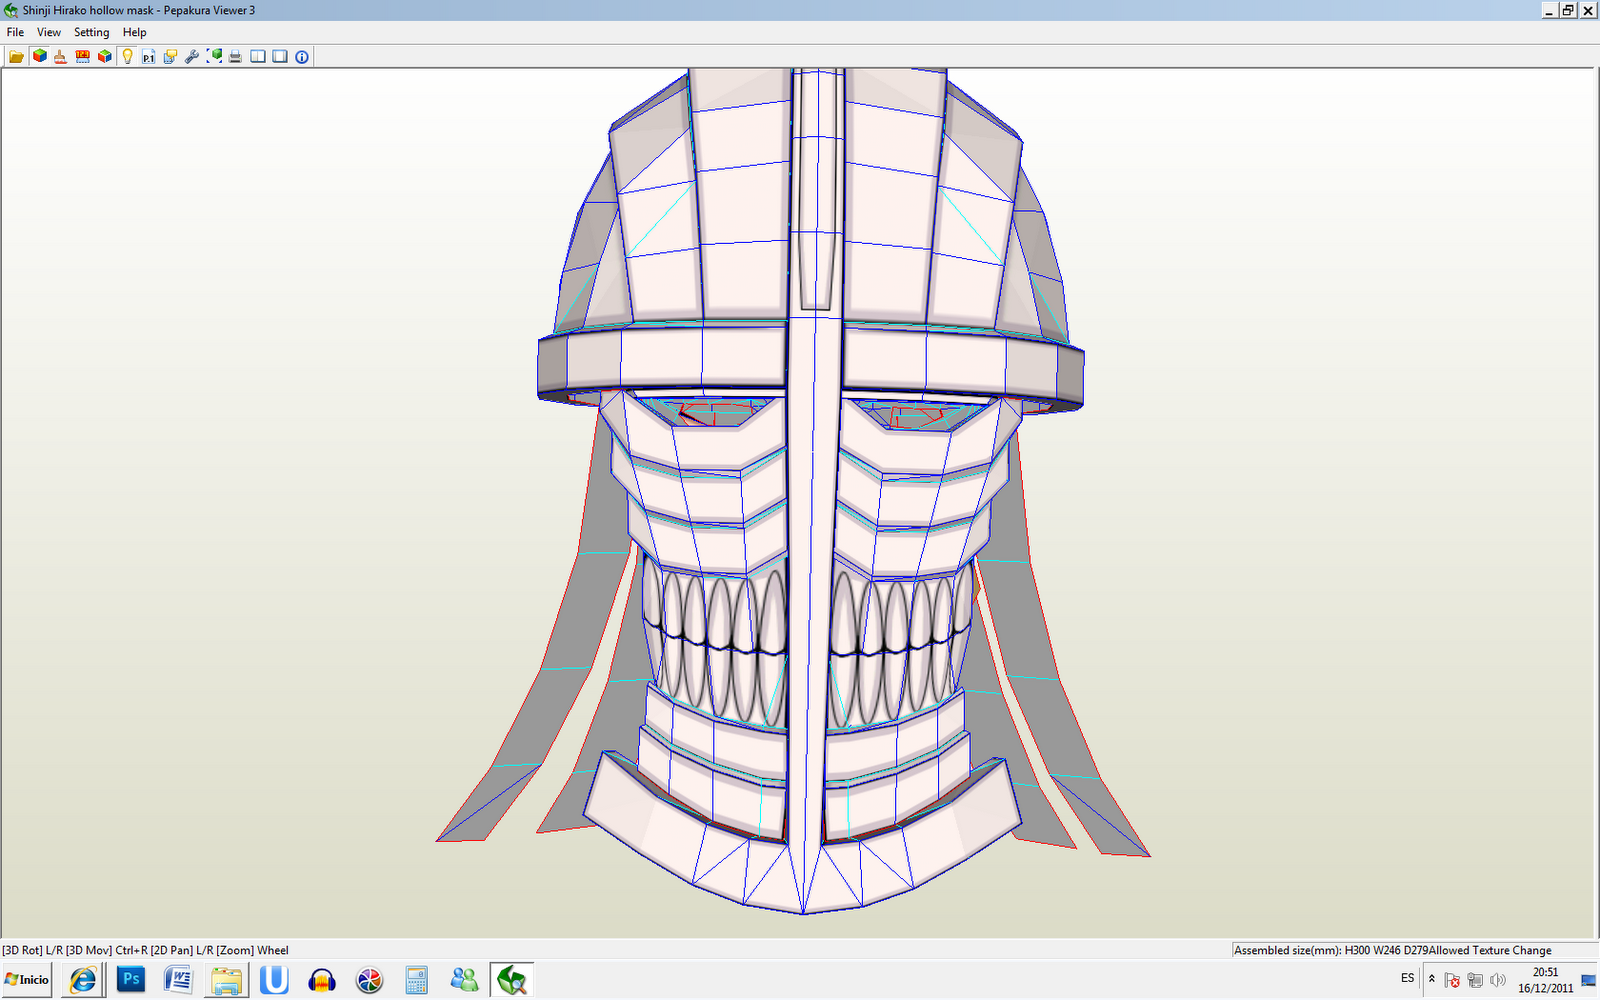Click the measurement (123) toolbar icon
The height and width of the screenshot is (1000, 1600).
pos(83,56)
